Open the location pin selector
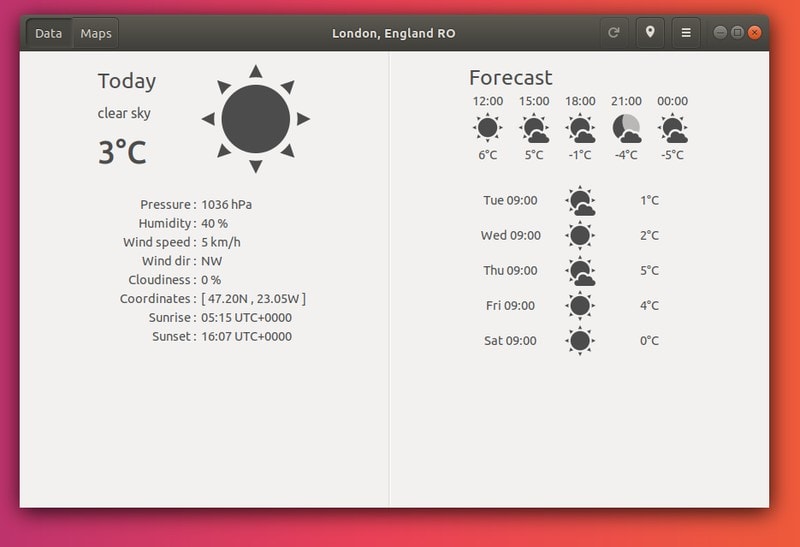 (650, 33)
